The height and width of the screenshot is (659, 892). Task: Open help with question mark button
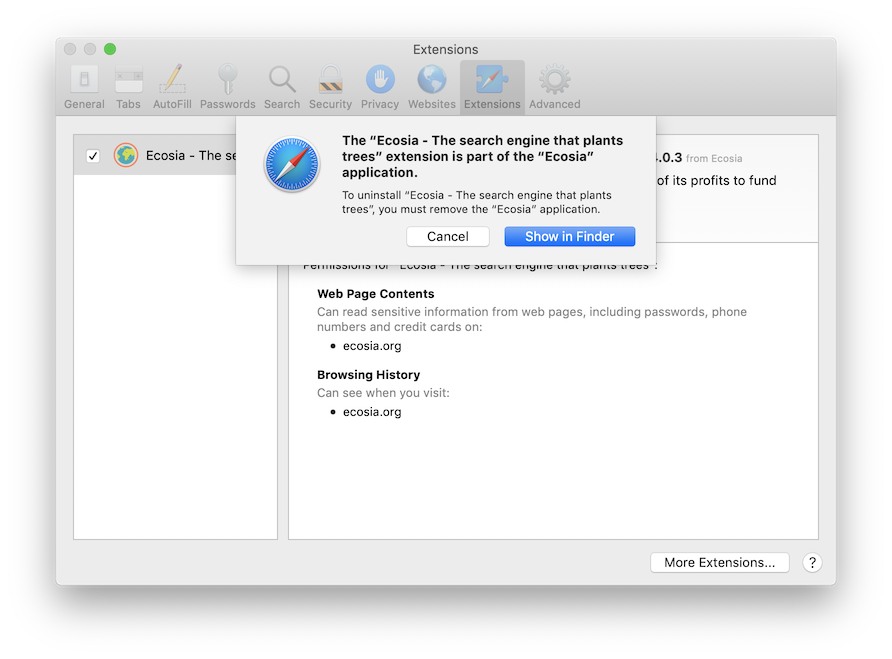[812, 562]
